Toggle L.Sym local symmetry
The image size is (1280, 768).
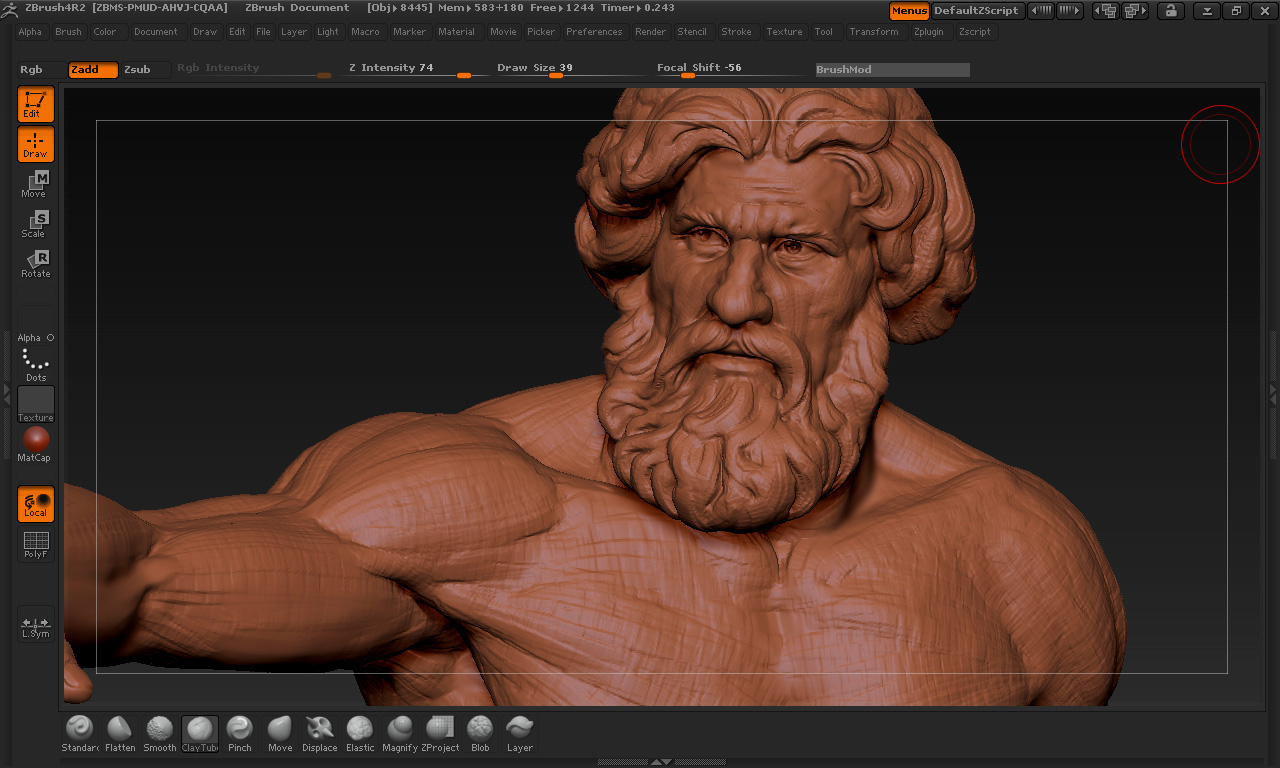click(35, 625)
